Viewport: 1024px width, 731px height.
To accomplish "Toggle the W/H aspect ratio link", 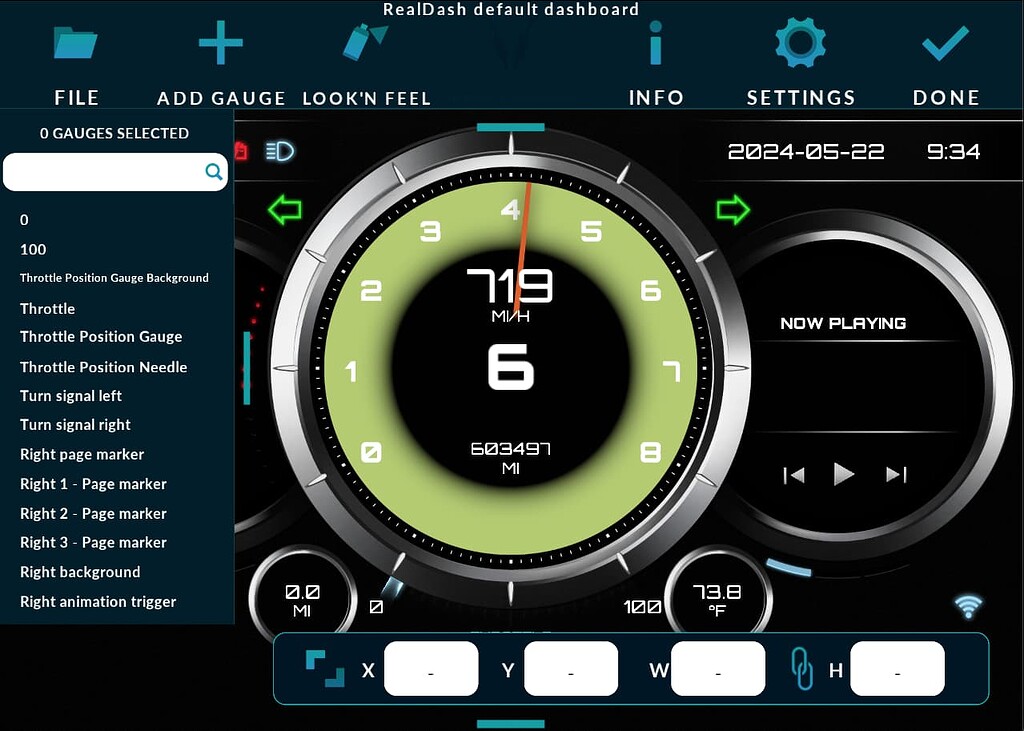I will (x=802, y=668).
